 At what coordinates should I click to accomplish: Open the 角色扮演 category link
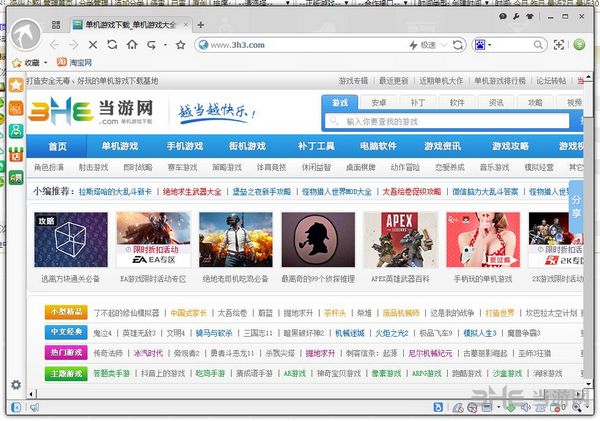pyautogui.click(x=49, y=167)
